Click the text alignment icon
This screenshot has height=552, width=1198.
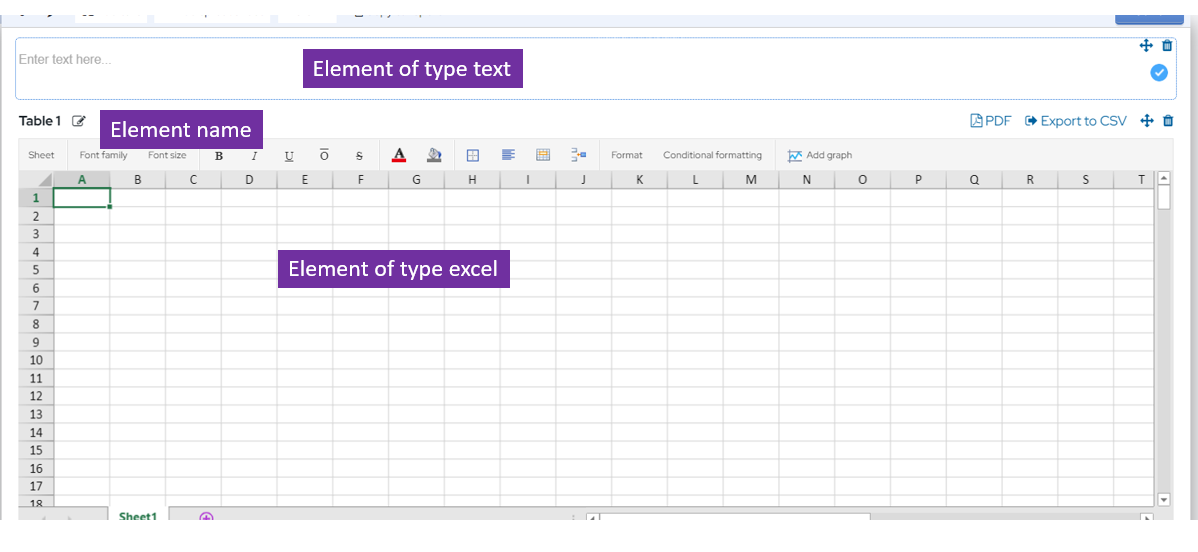tap(508, 155)
